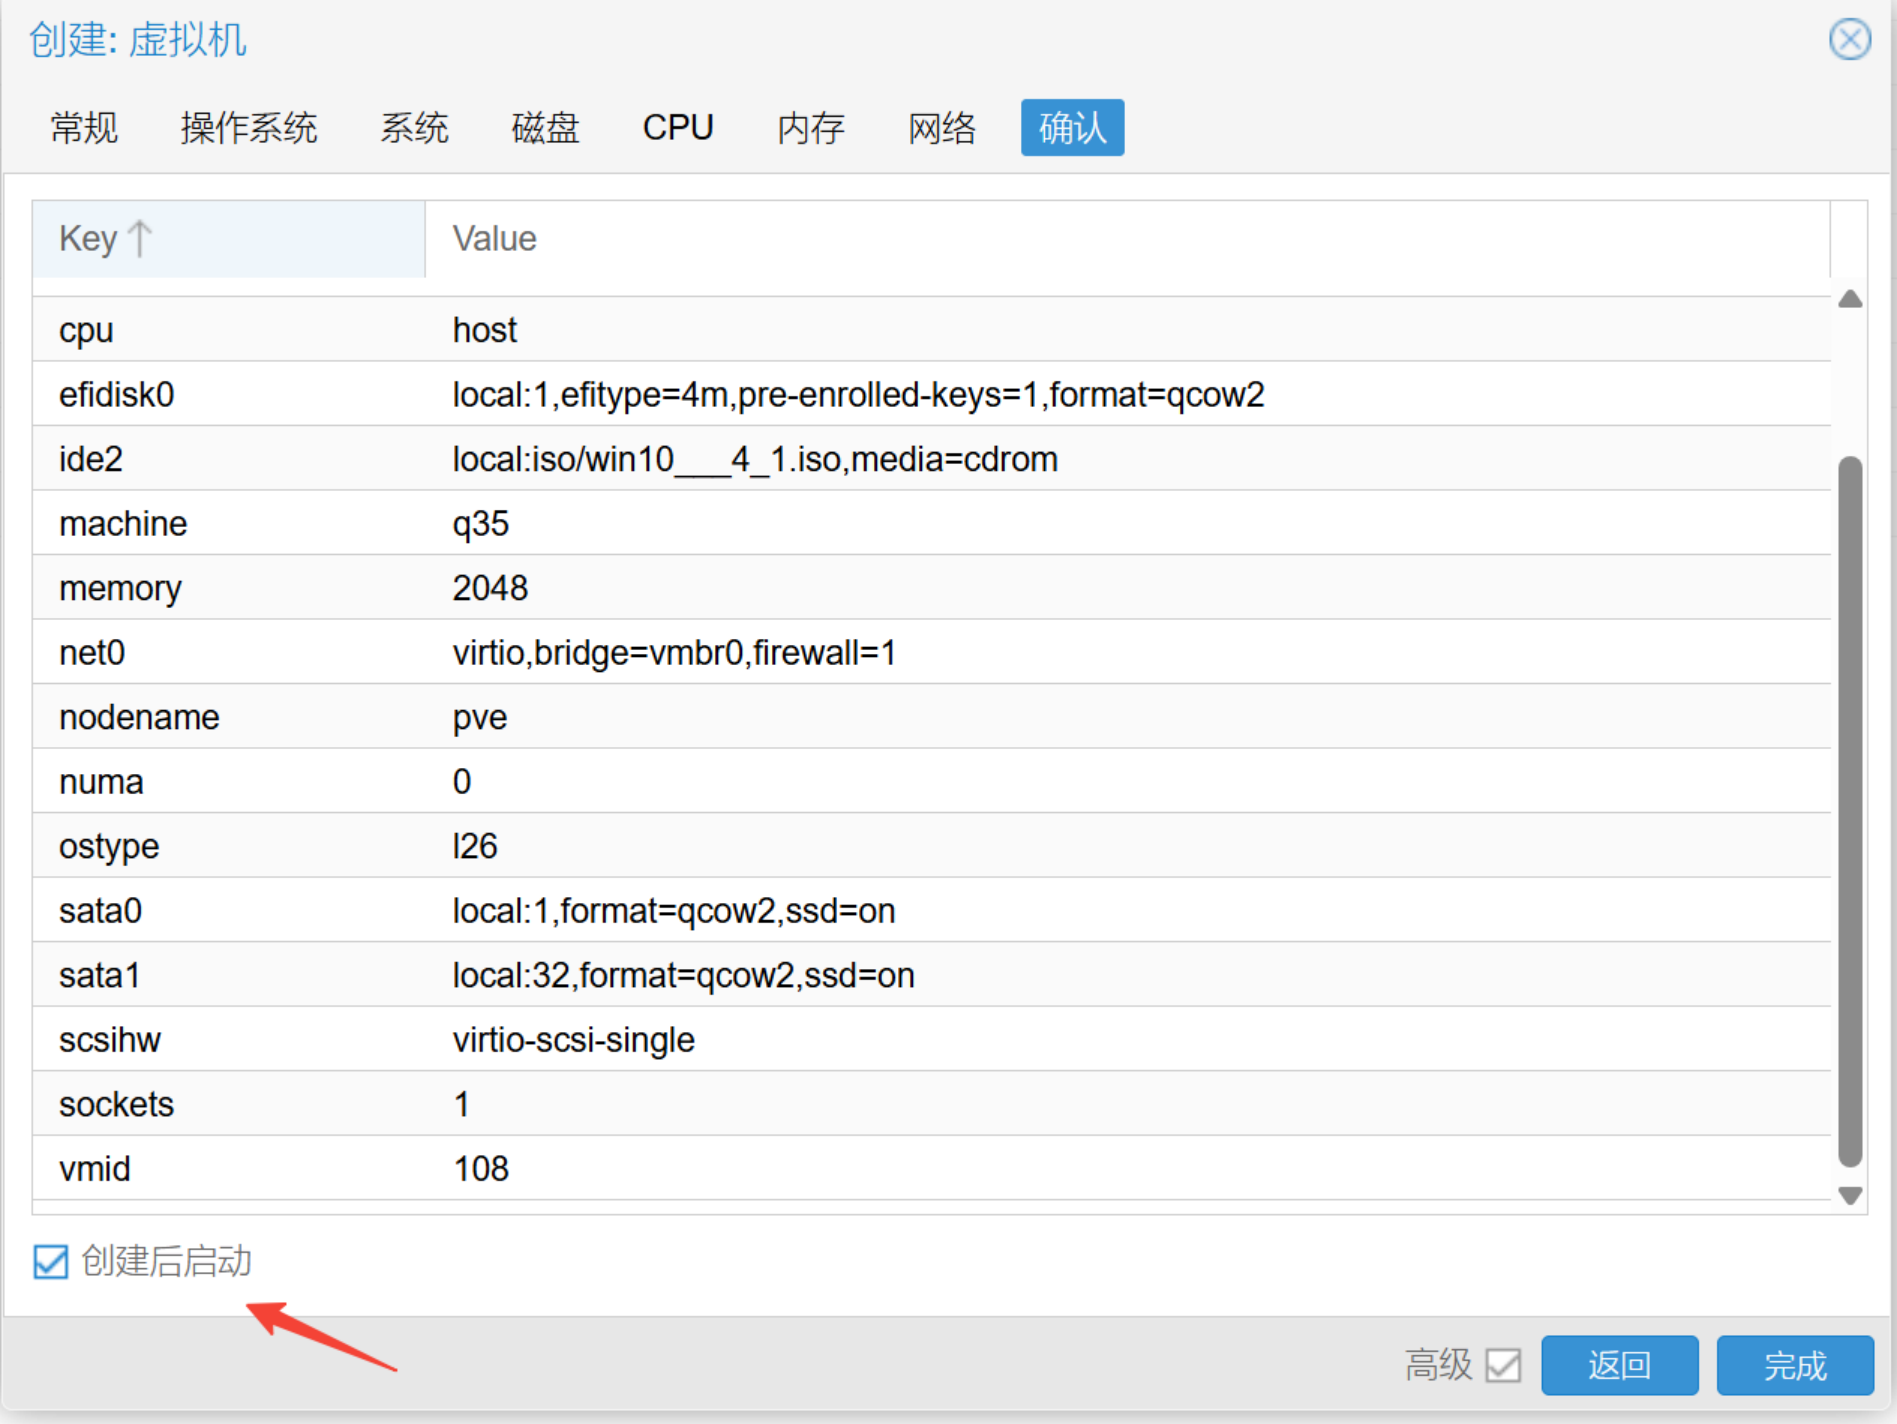Screen dimensions: 1897x1424
Task: Switch to the 常规 tab
Action: pos(84,128)
